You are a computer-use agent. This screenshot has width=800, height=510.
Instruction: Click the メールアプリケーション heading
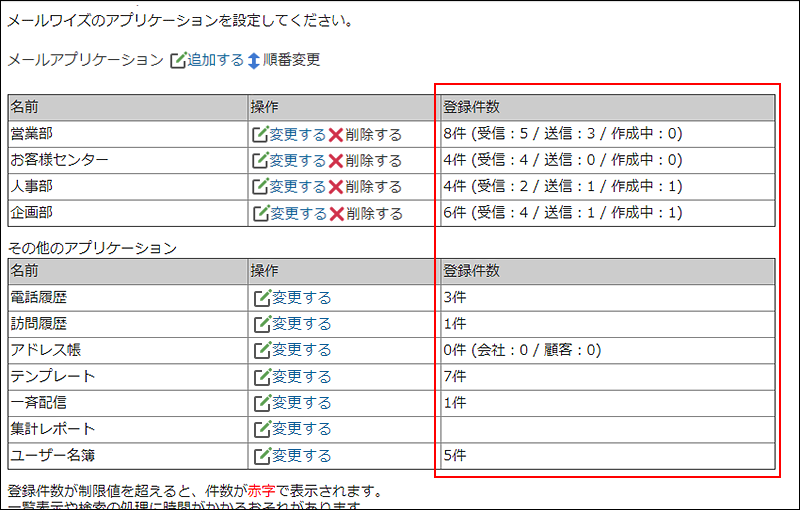coord(86,60)
